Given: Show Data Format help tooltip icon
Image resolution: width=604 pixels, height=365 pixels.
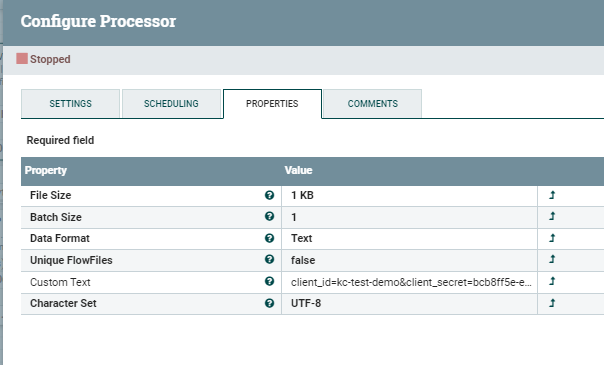Looking at the screenshot, I should 269,238.
